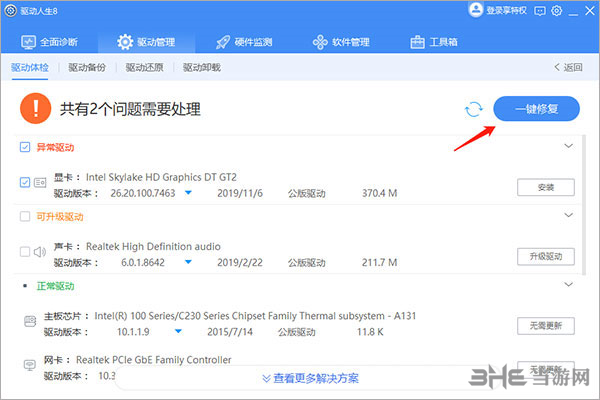Select the 驱动还原 sub-tab

tap(145, 68)
